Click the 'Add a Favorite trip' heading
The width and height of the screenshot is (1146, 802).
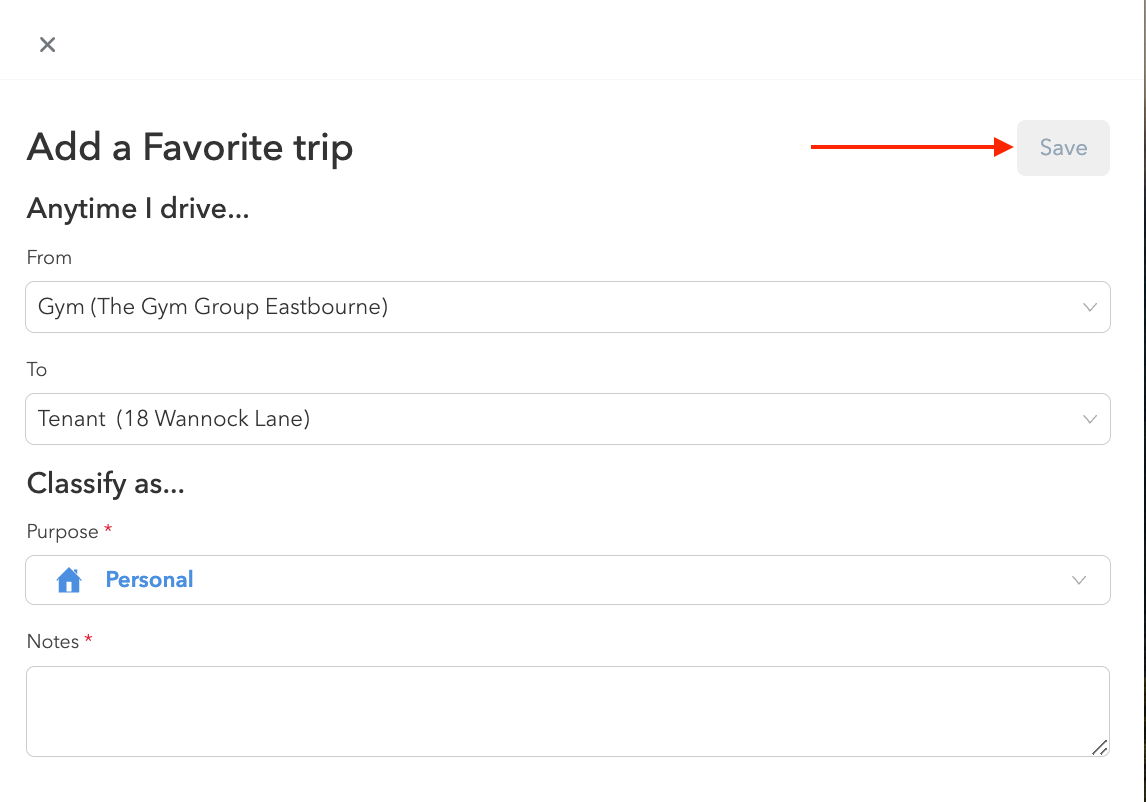190,148
